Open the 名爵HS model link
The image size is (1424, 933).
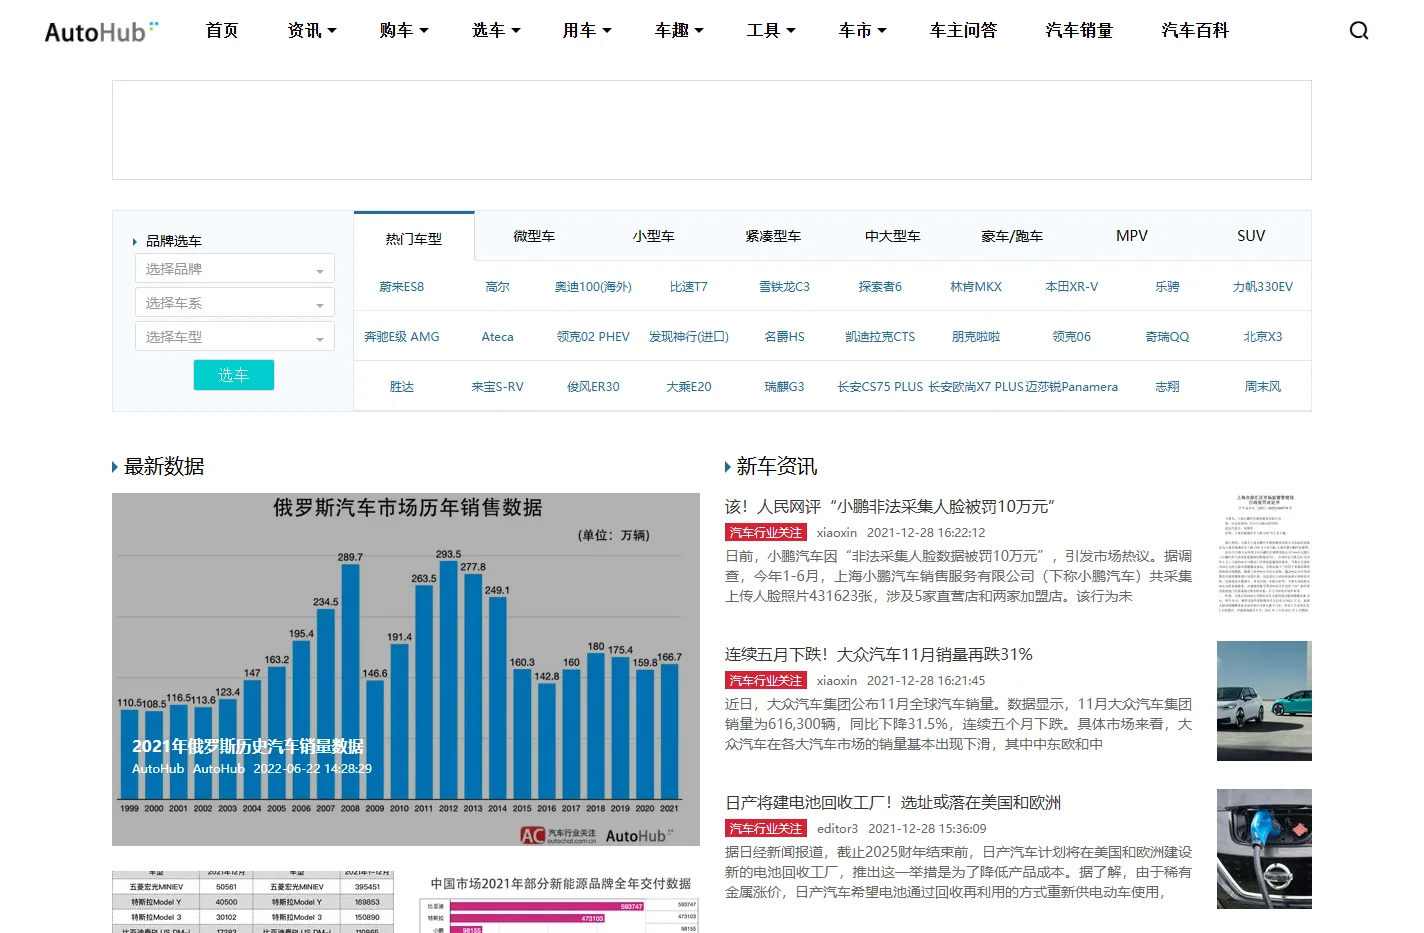(x=785, y=337)
